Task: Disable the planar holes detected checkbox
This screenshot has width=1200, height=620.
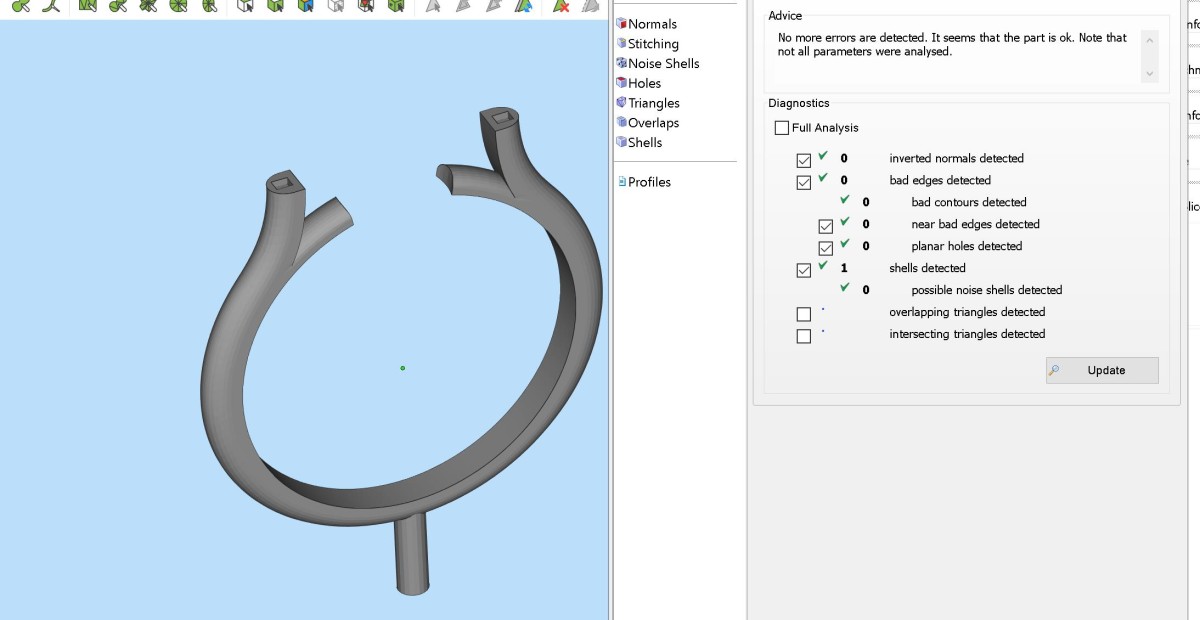Action: point(826,248)
